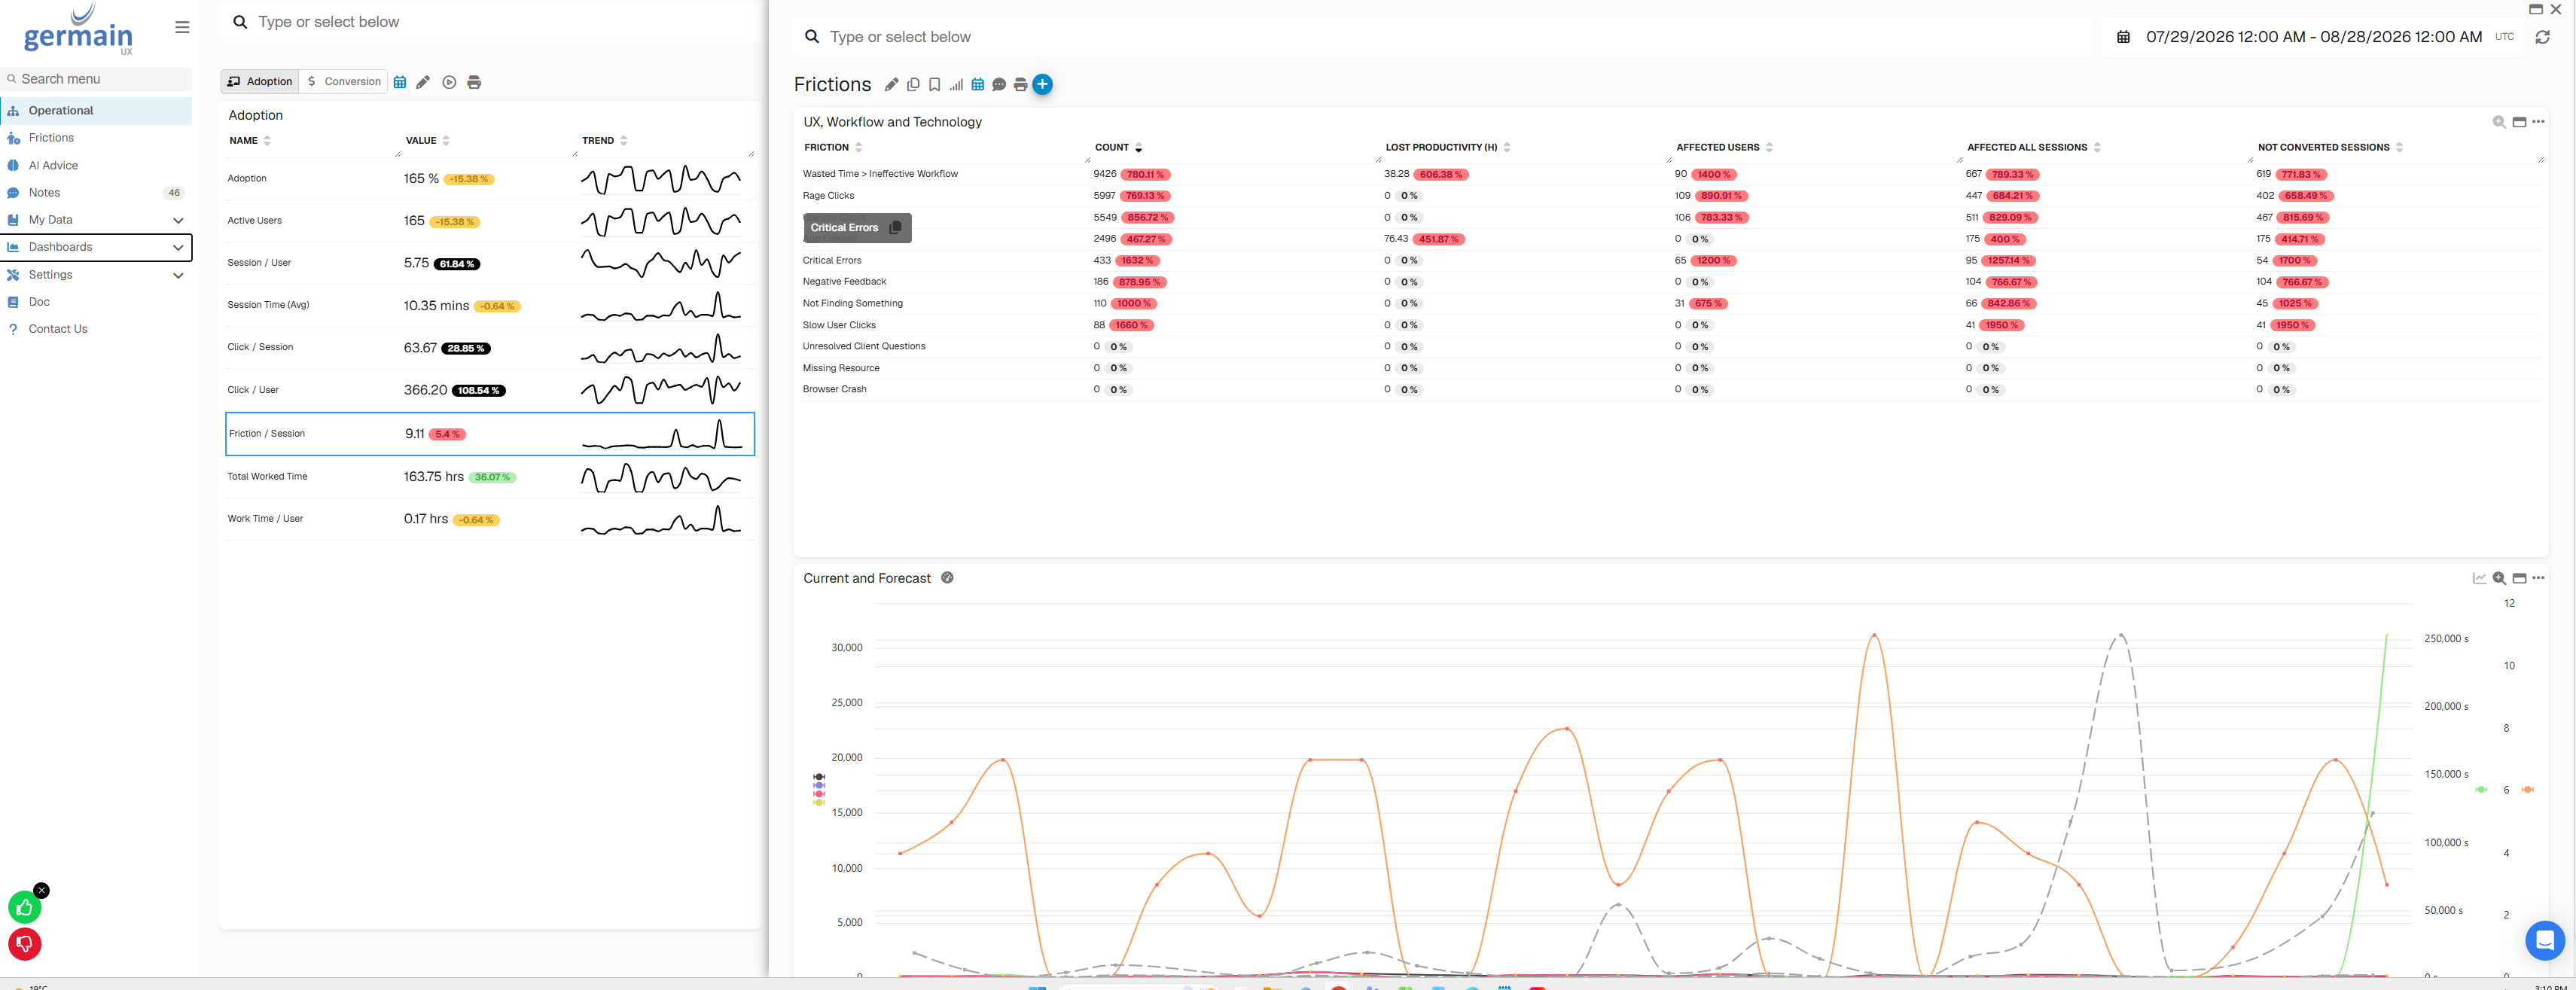
Task: Print the Adoption panel
Action: (x=474, y=82)
